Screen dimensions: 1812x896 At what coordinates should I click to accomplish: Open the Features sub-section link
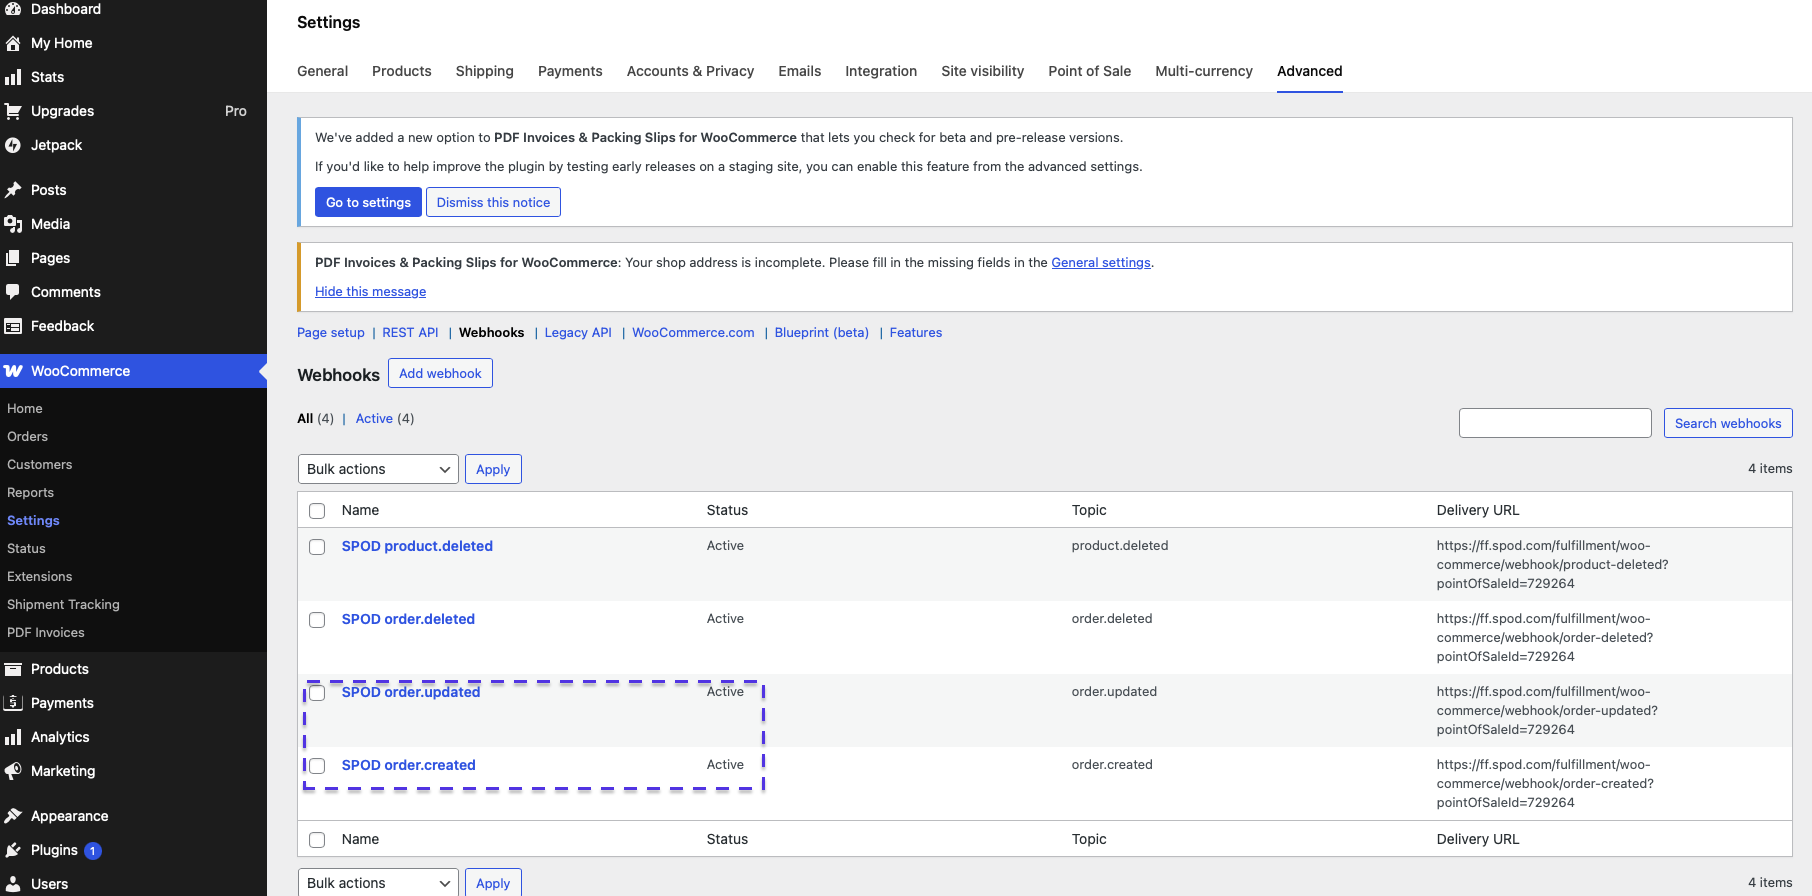click(x=915, y=332)
